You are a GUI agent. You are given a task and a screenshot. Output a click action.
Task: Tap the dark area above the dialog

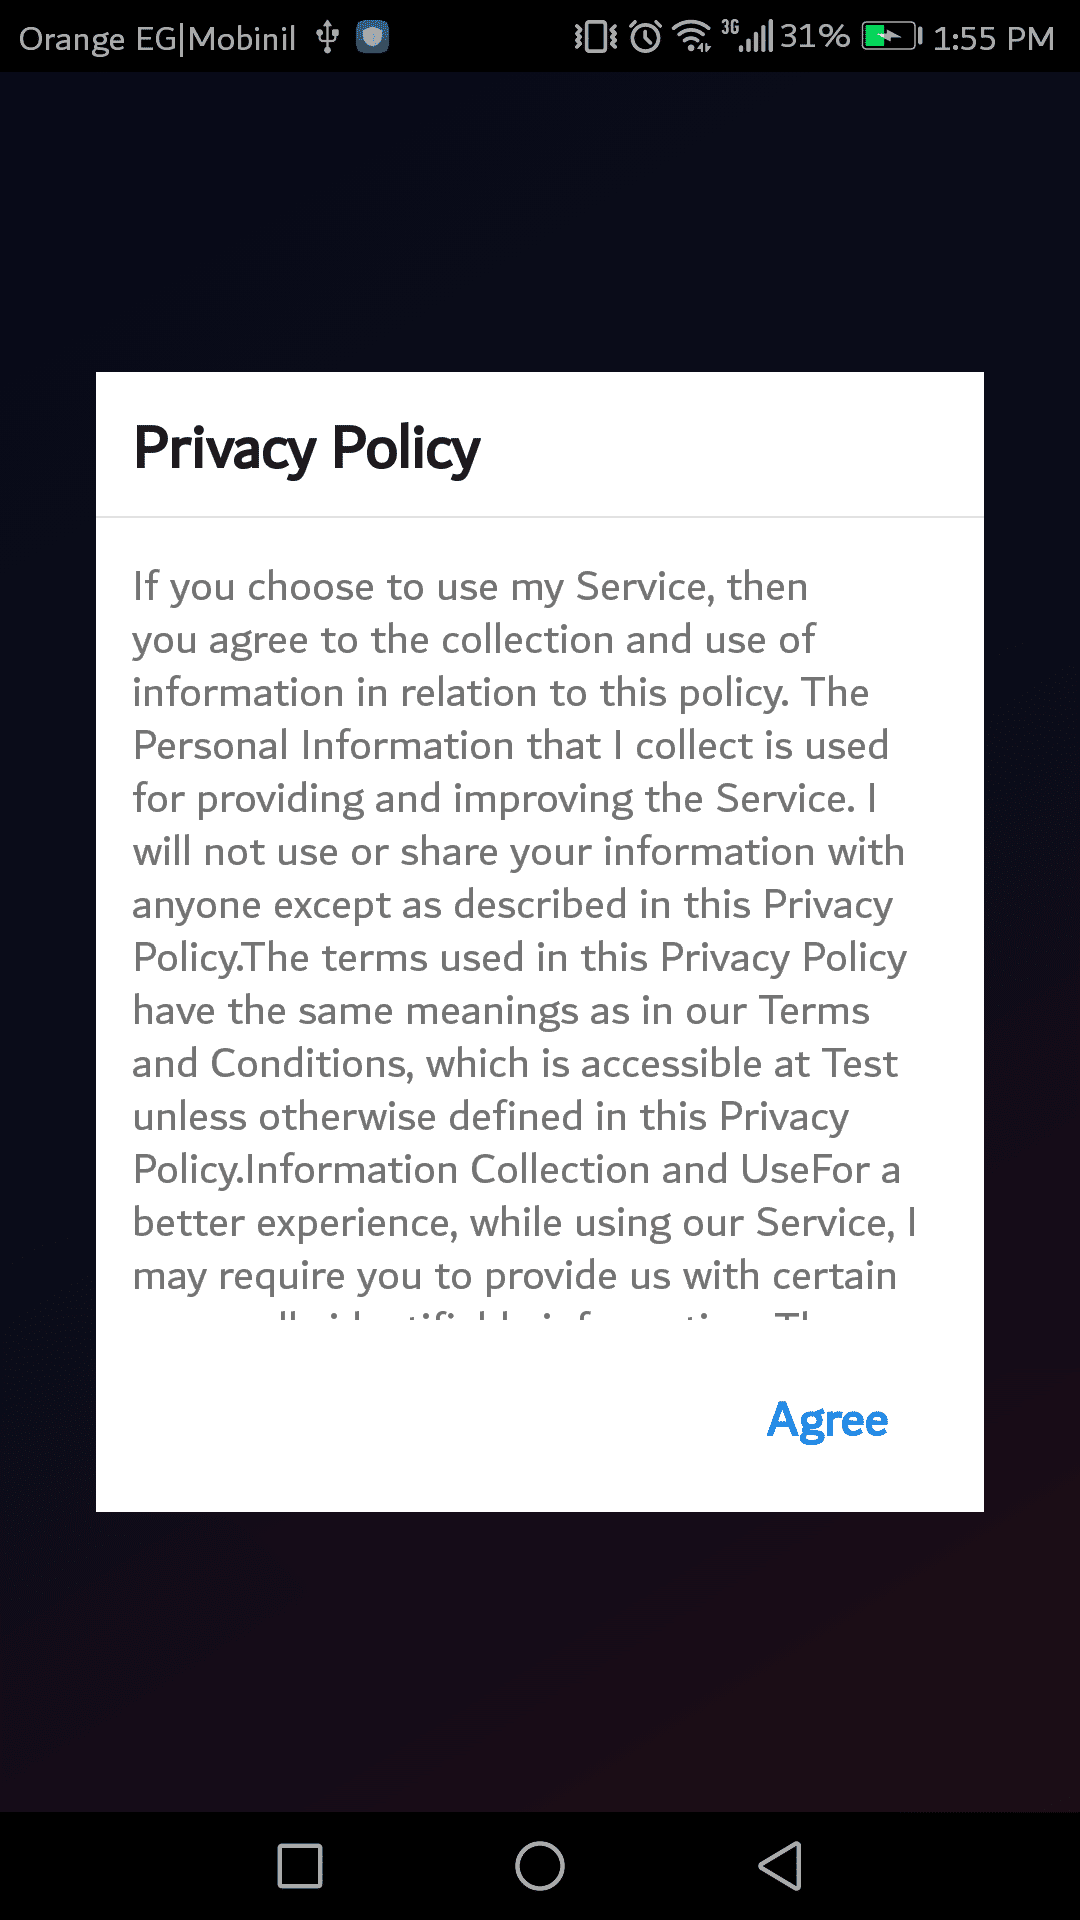[540, 220]
